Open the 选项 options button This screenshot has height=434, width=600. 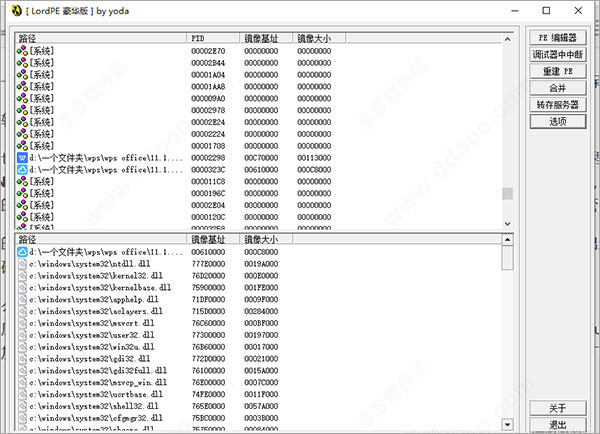(558, 122)
